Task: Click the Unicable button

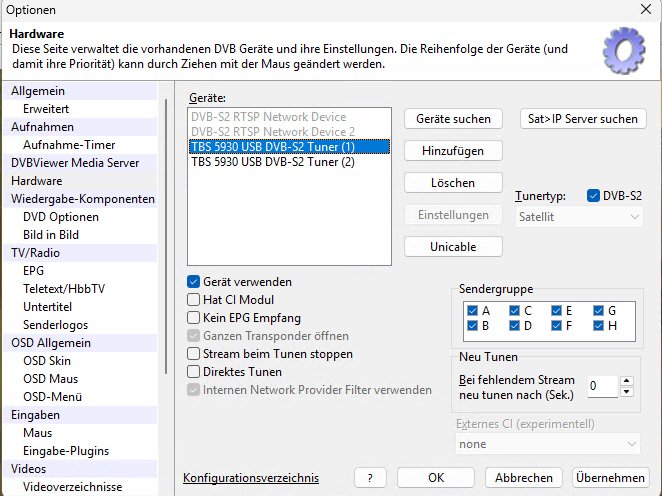Action: 453,246
